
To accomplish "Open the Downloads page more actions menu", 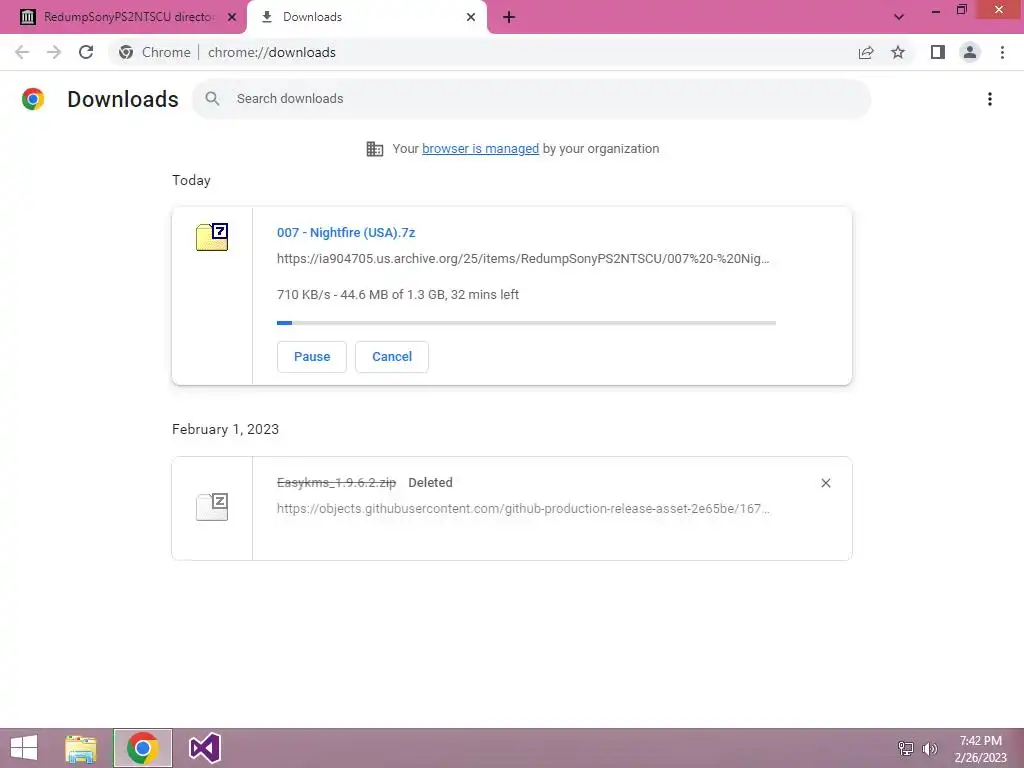I will click(990, 99).
